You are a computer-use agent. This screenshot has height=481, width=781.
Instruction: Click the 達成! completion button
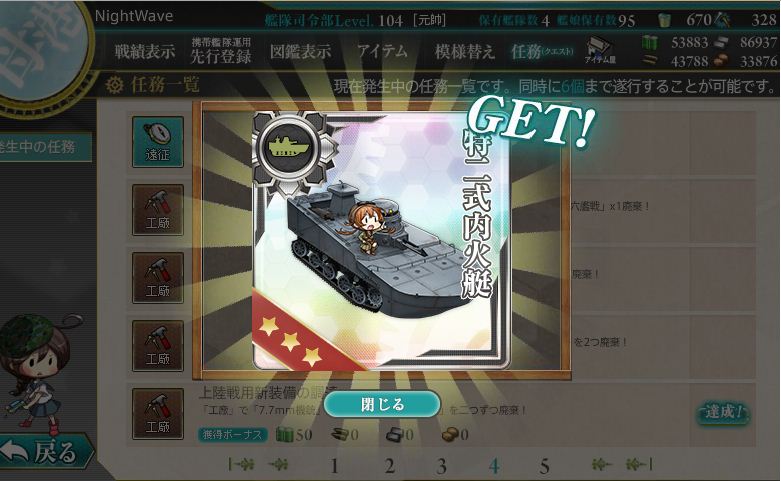(724, 412)
